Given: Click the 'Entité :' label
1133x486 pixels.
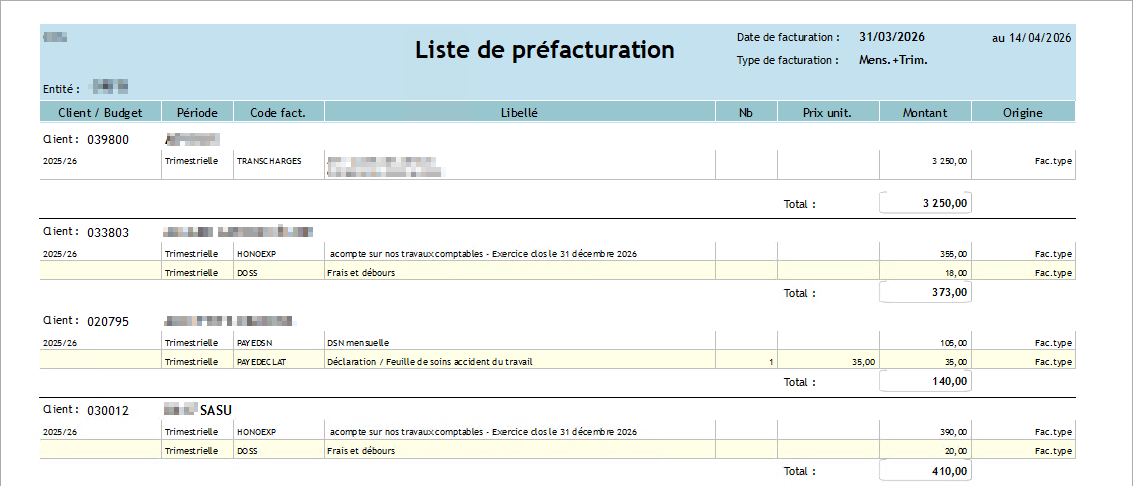Looking at the screenshot, I should (60, 89).
